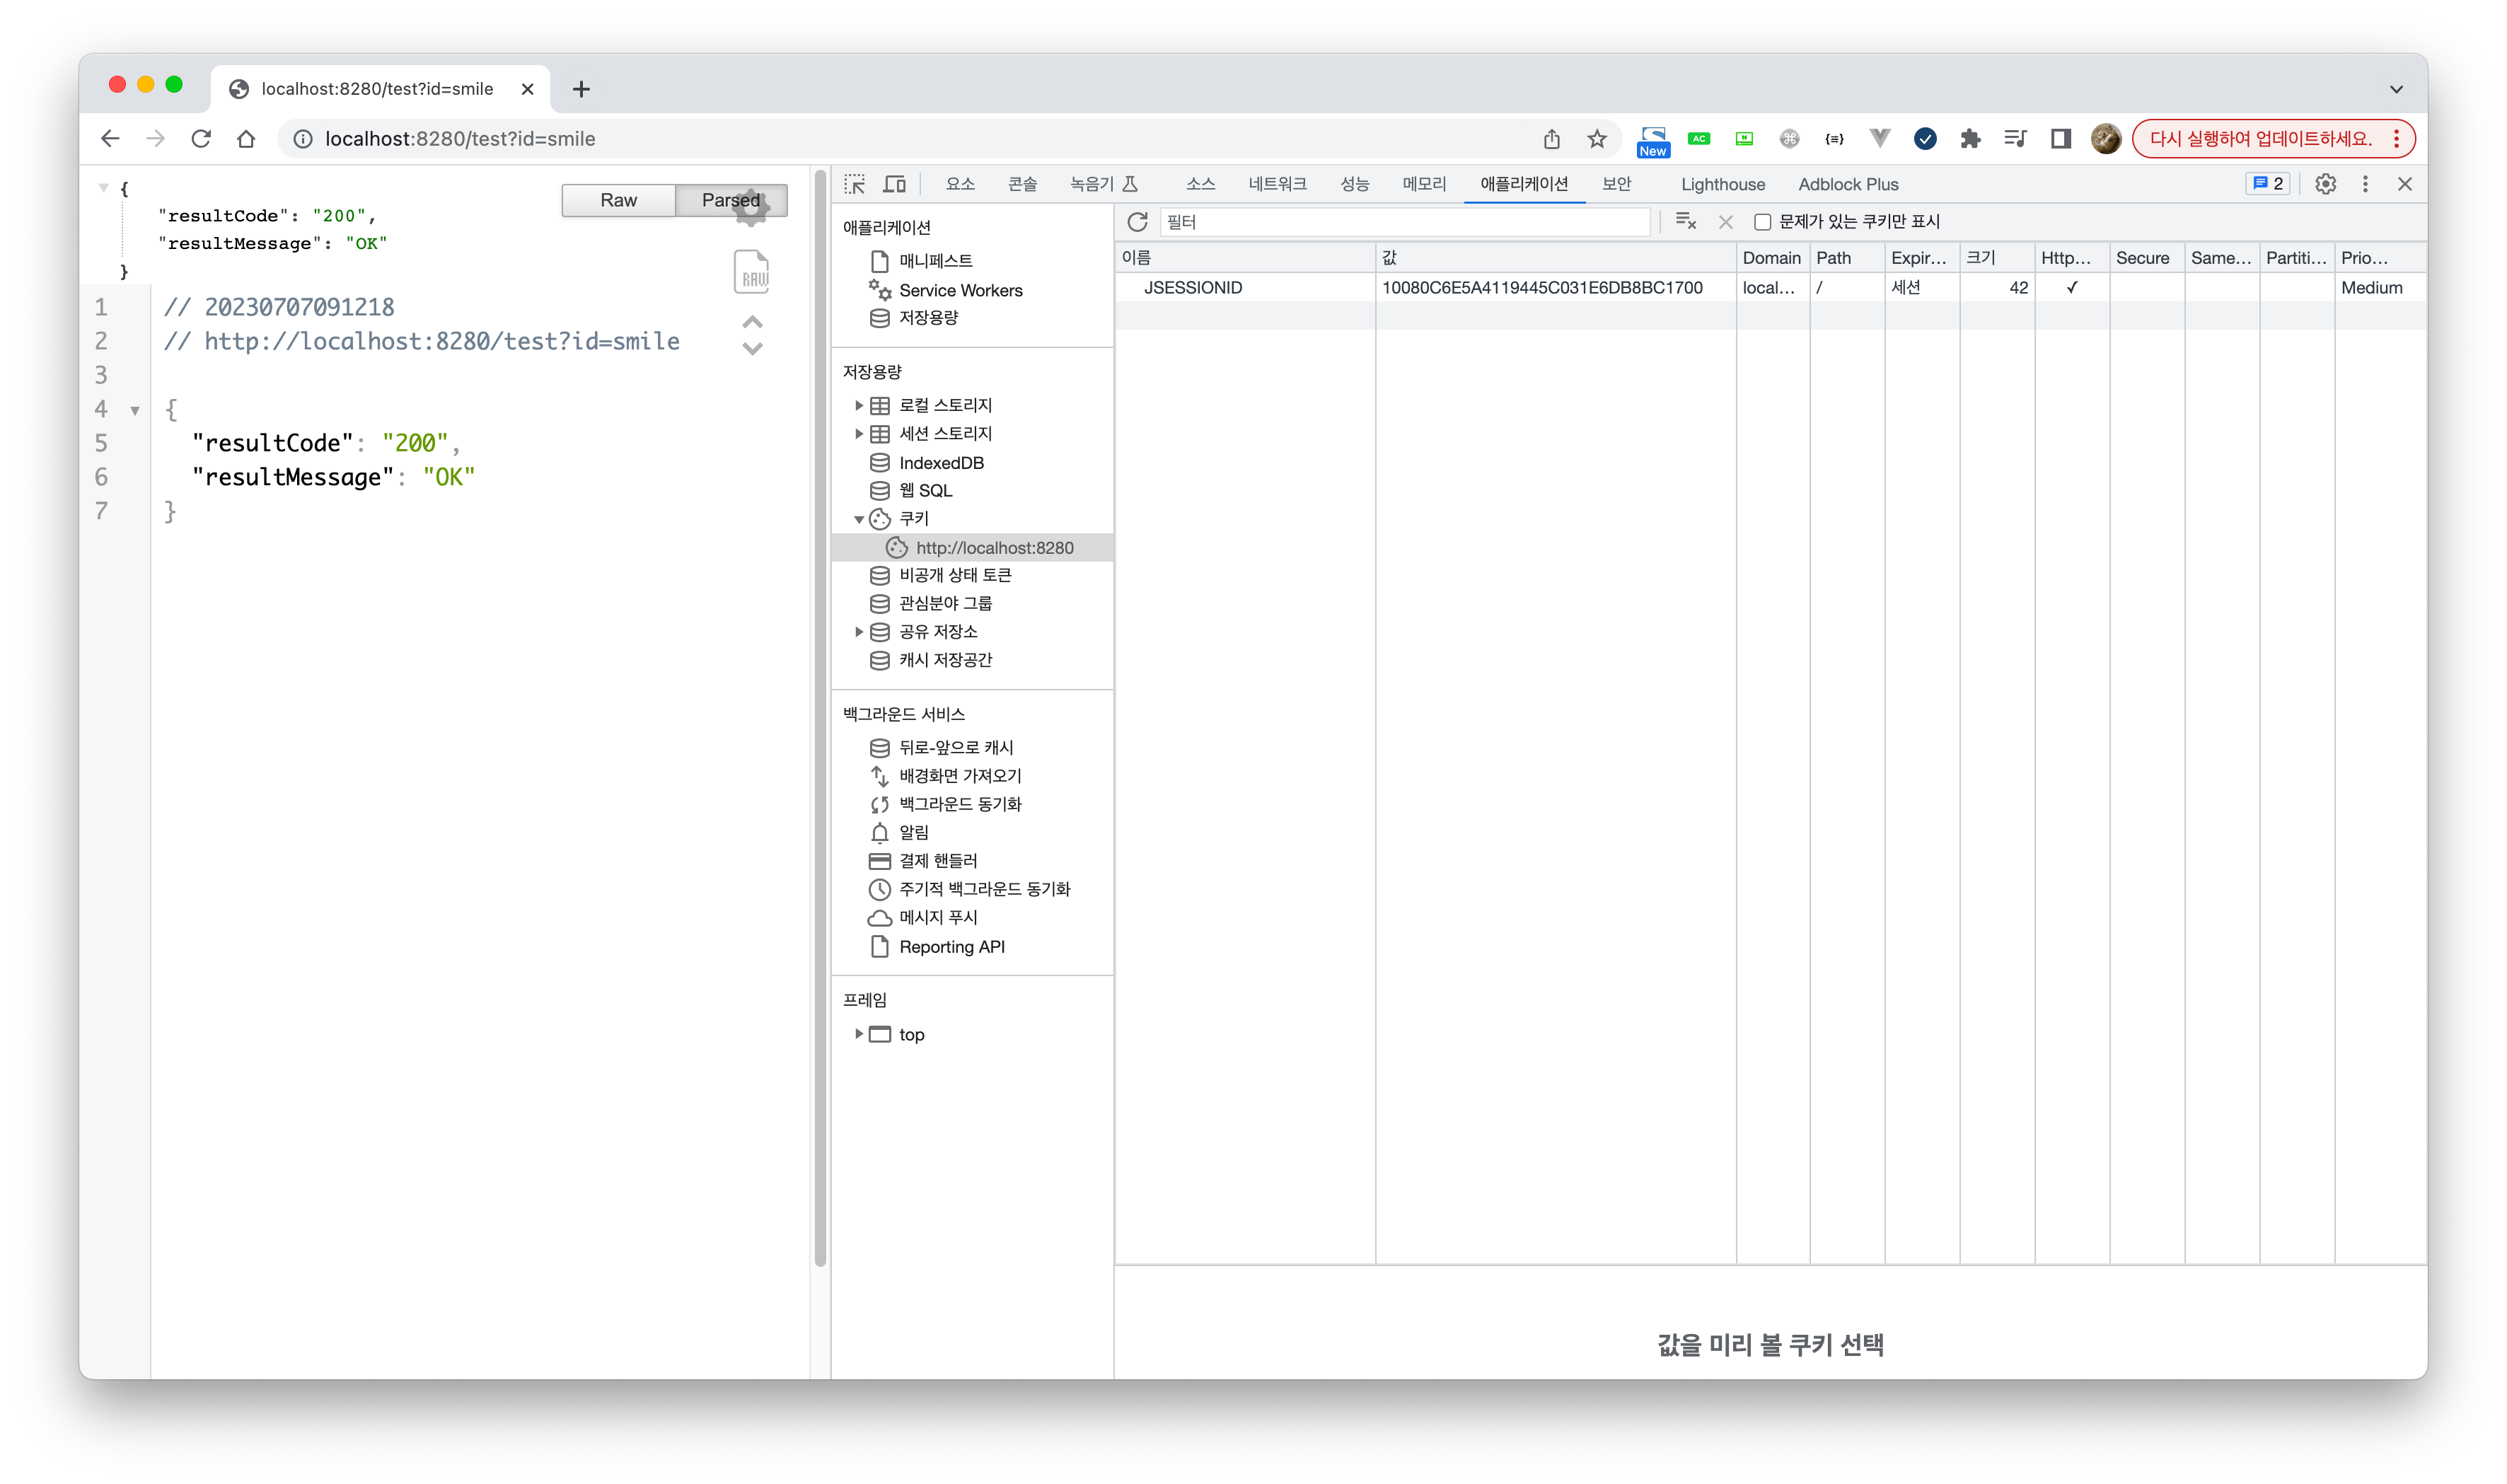Switch to the 네트워크 tab

pos(1277,184)
